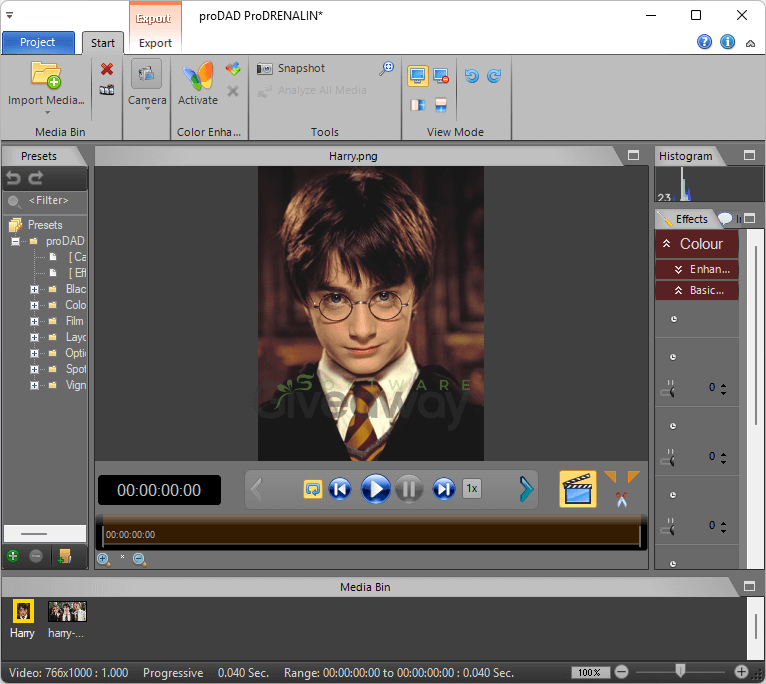Viewport: 766px width, 684px height.
Task: Select the [Ca preset item
Action: pyautogui.click(x=68, y=257)
